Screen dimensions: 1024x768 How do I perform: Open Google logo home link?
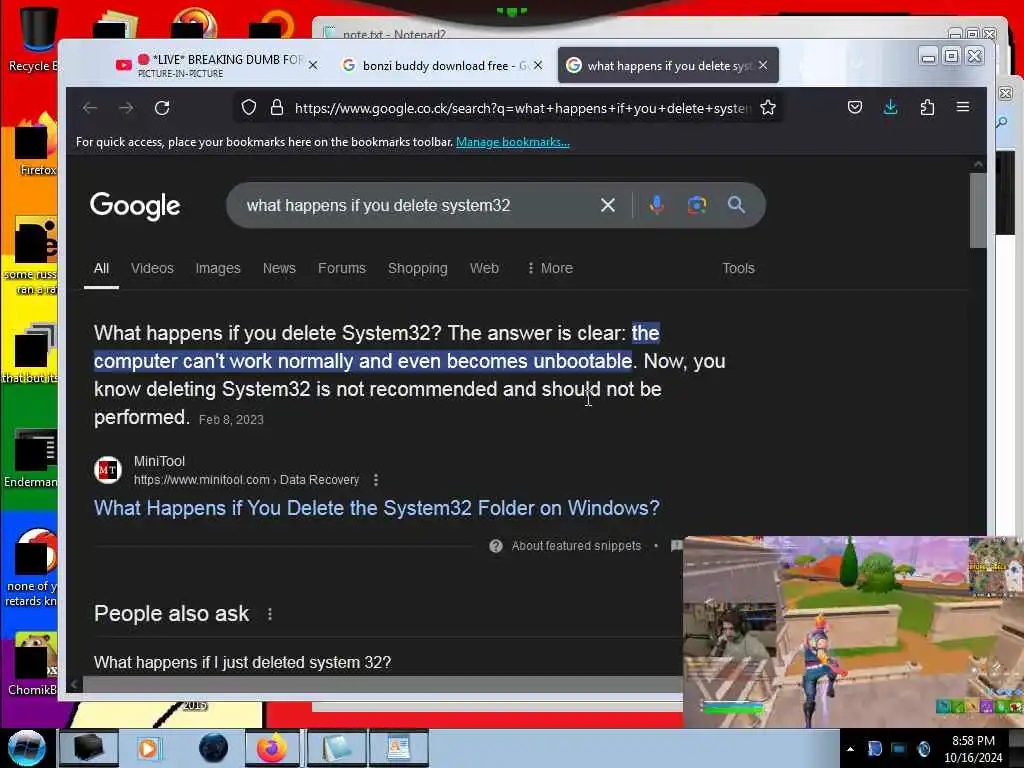(x=135, y=206)
